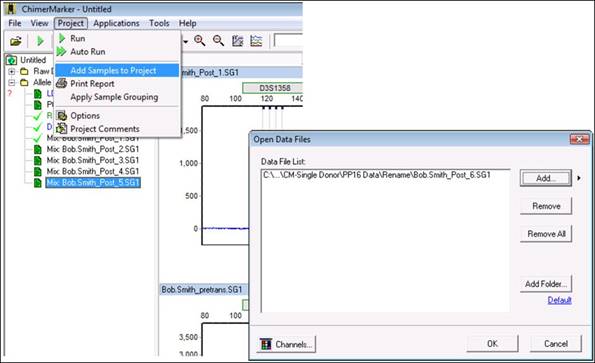Expand the Raw Data folder node
This screenshot has width=595, height=363.
12,71
